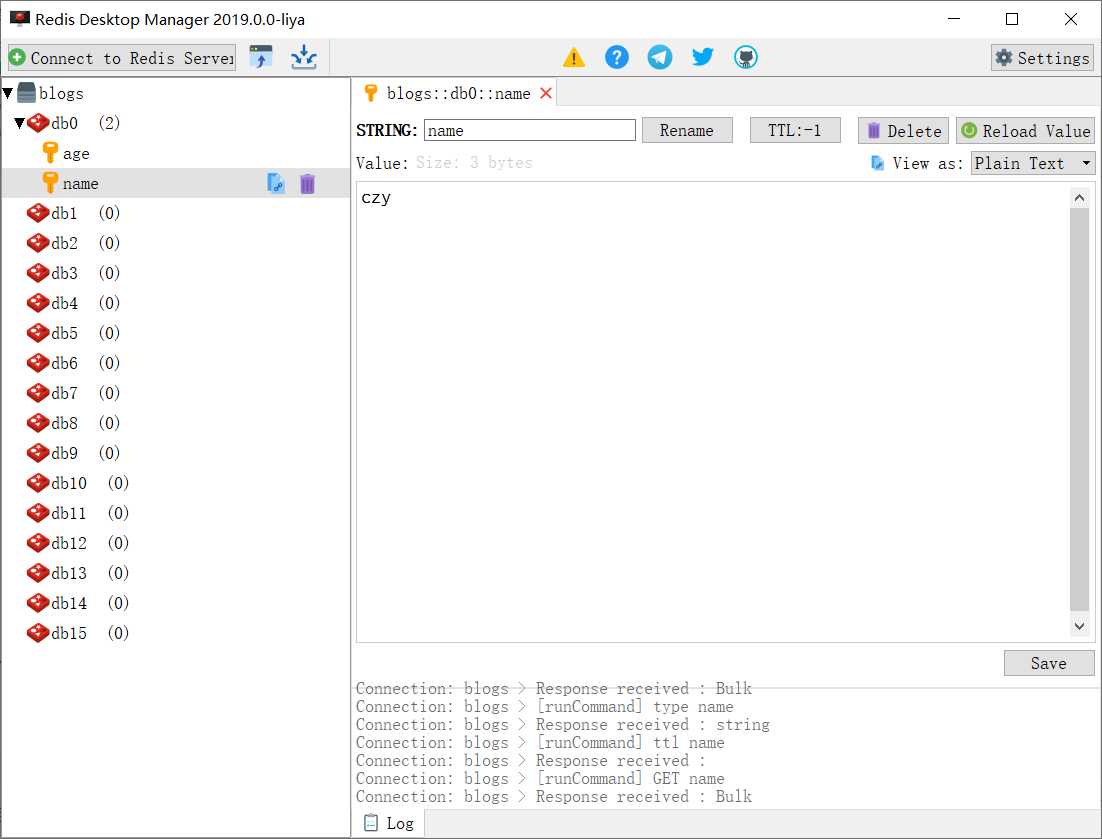1102x839 pixels.
Task: Click log line '[runCommand] GET name'
Action: click(540, 779)
